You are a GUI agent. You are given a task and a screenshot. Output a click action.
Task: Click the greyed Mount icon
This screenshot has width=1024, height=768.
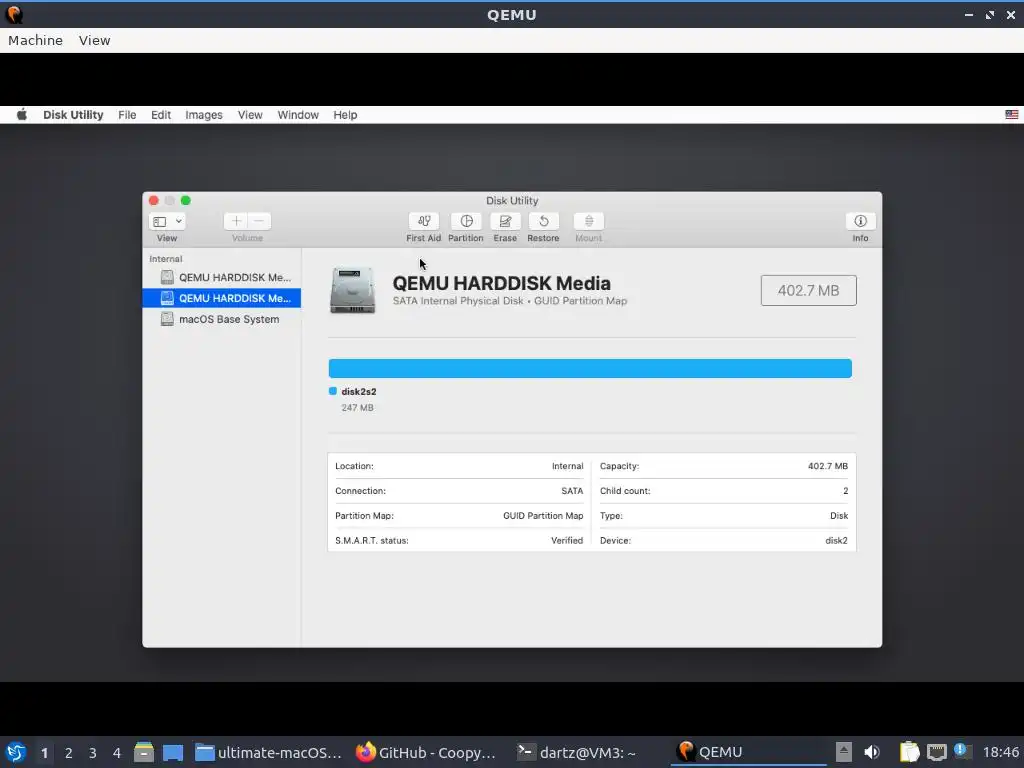pyautogui.click(x=588, y=221)
